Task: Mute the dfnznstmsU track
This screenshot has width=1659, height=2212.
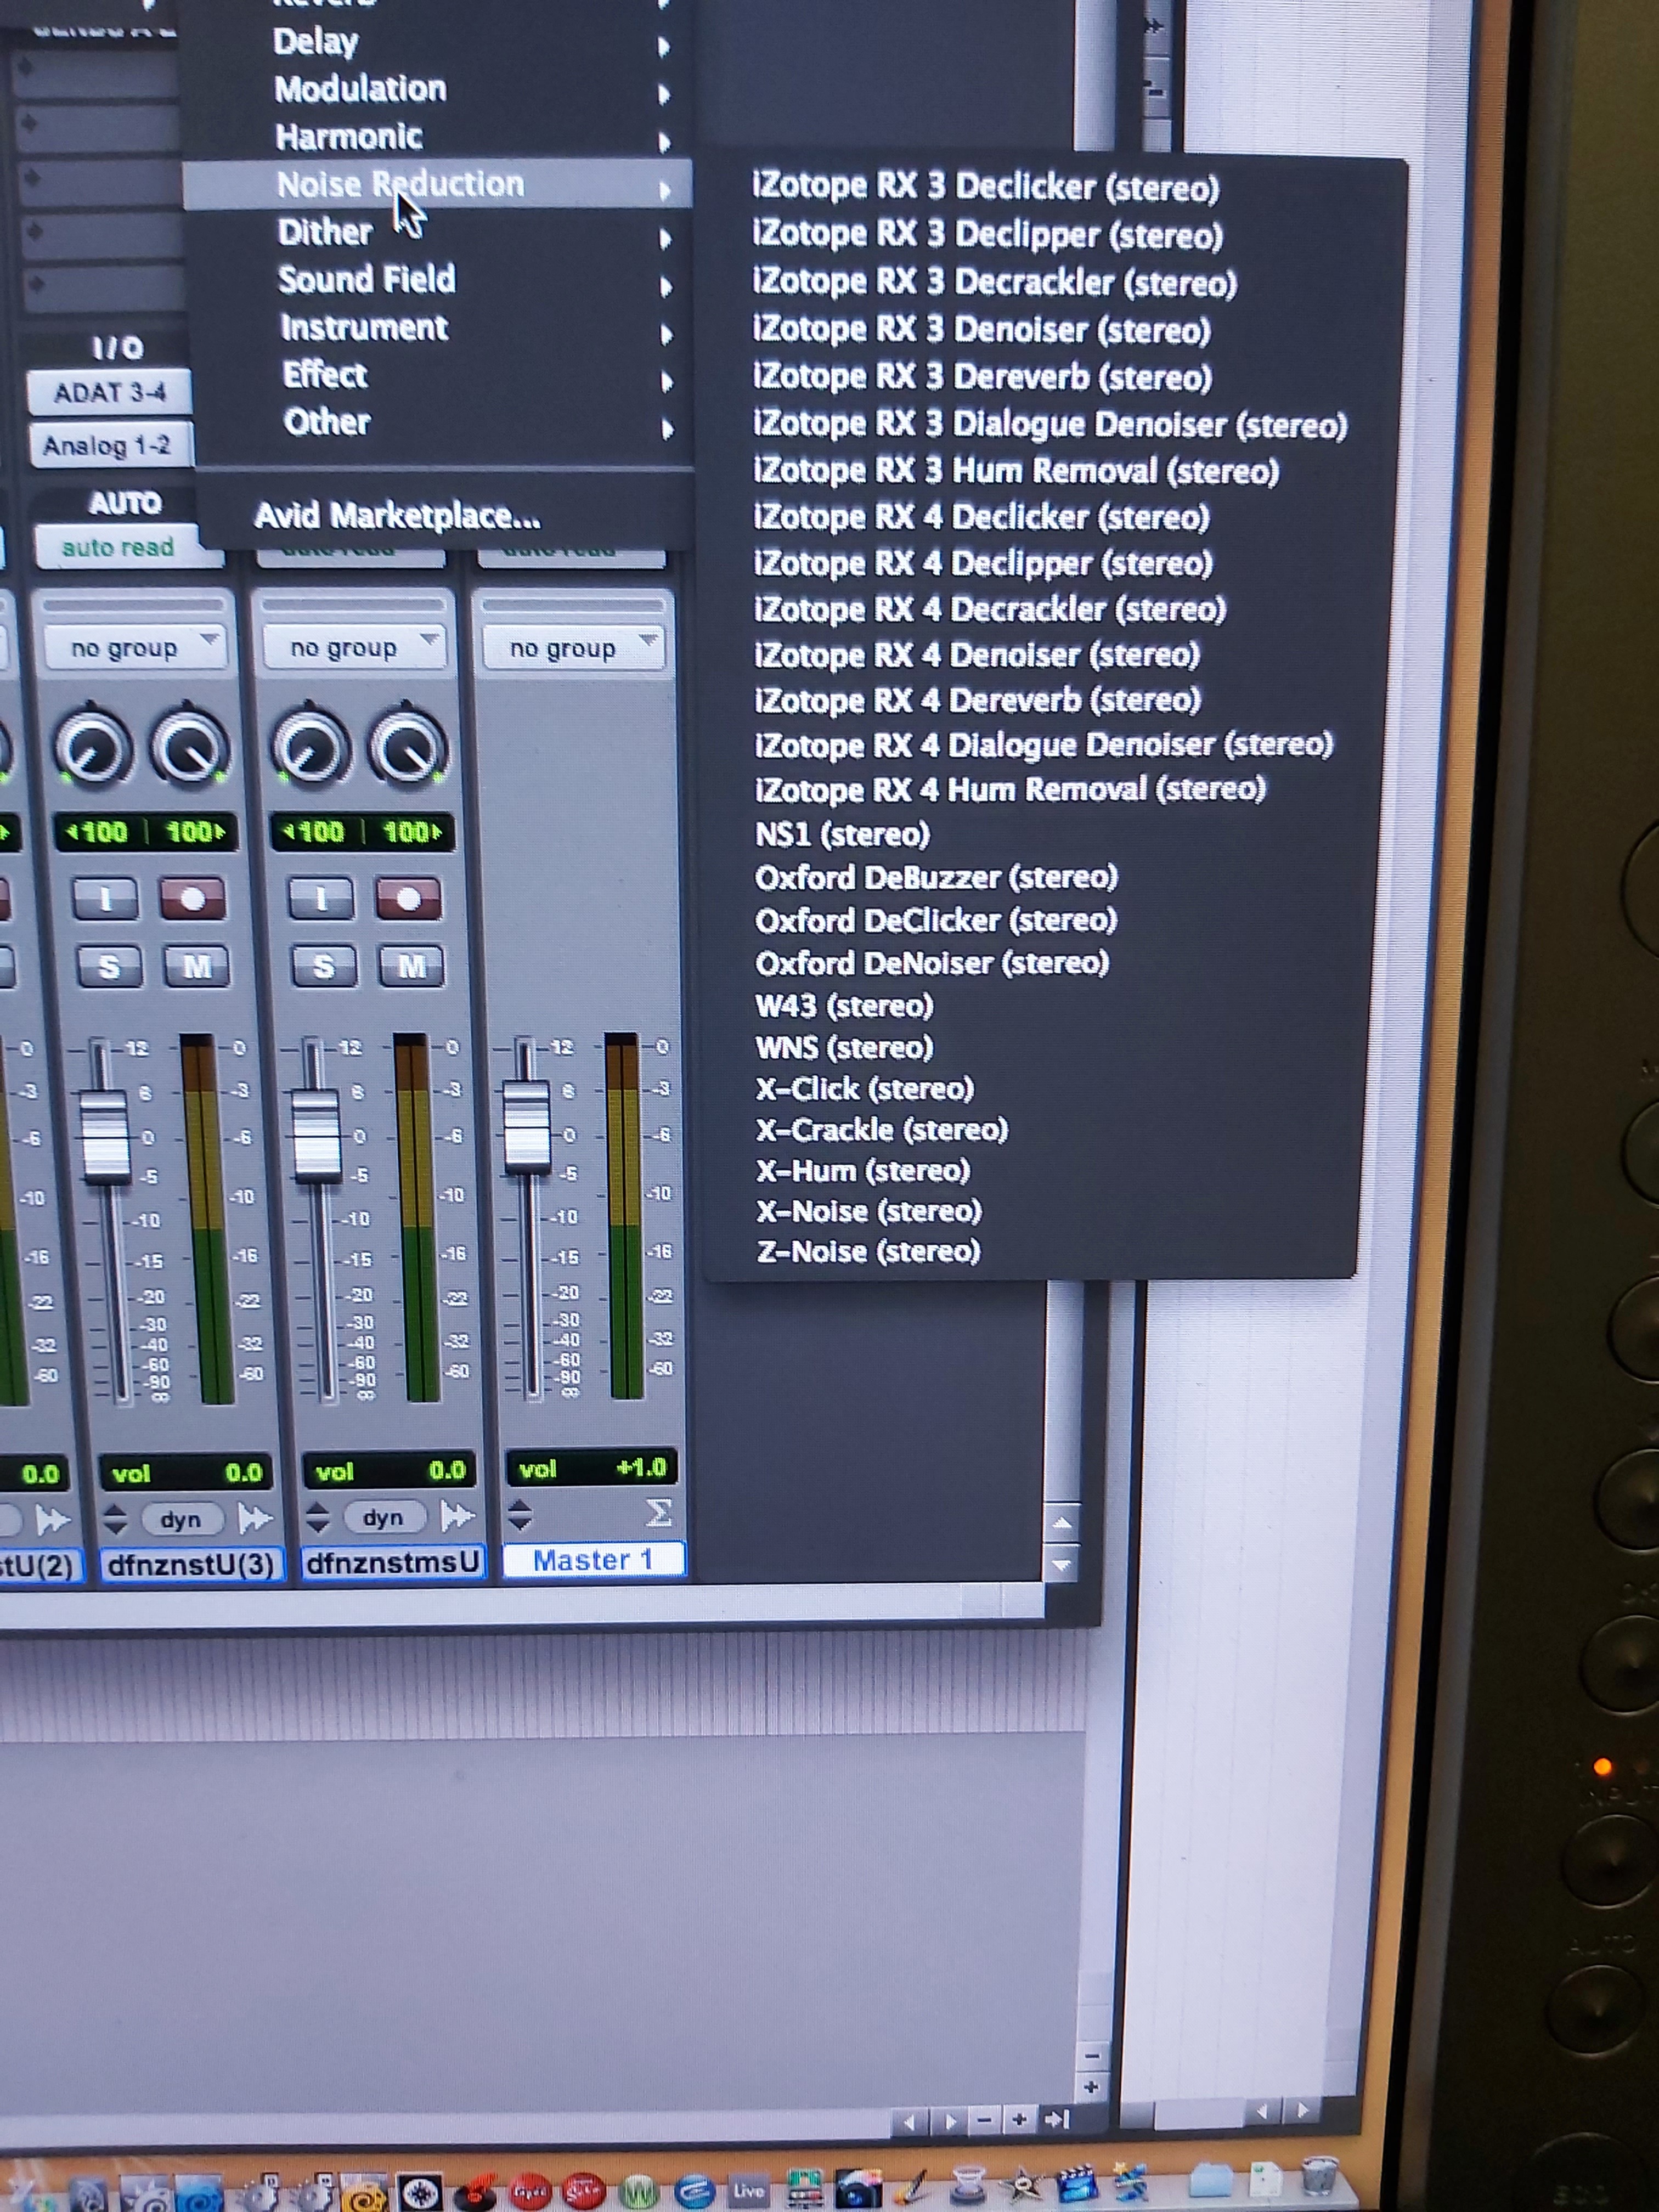Action: point(411,966)
